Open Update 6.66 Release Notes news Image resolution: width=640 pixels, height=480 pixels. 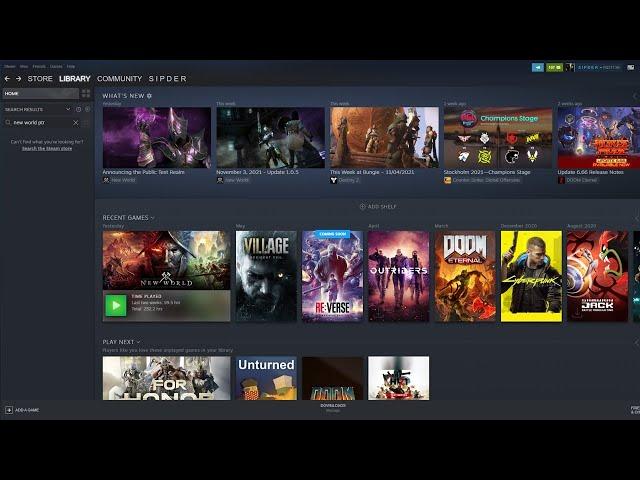tap(599, 138)
